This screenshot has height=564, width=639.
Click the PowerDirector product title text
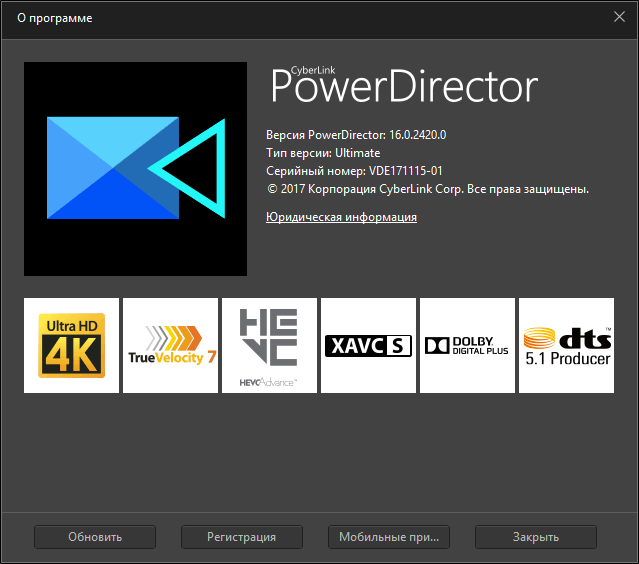(x=404, y=90)
